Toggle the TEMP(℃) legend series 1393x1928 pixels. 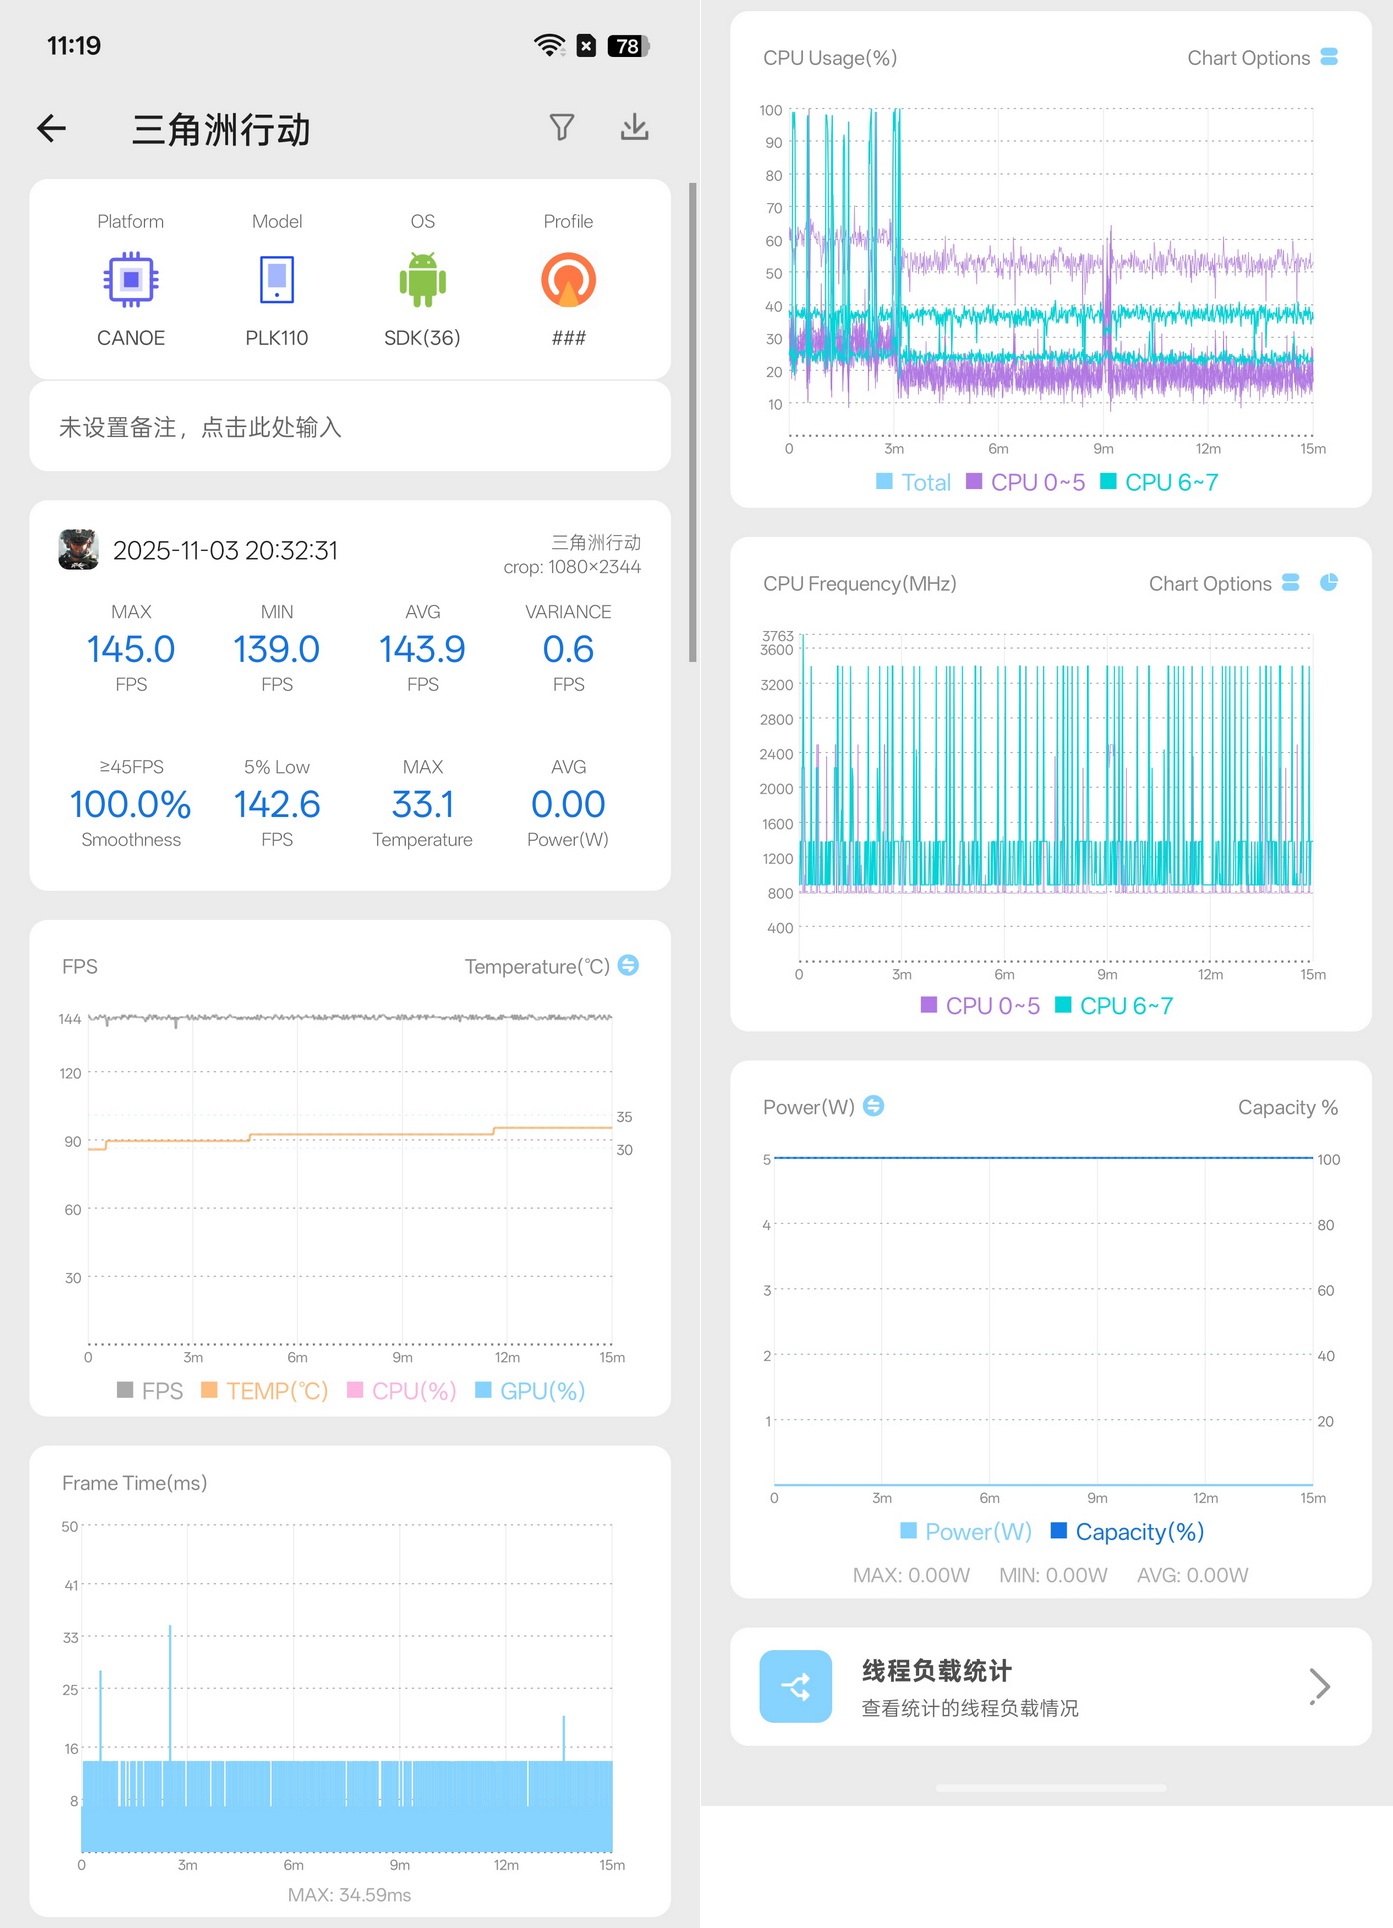(x=265, y=1391)
